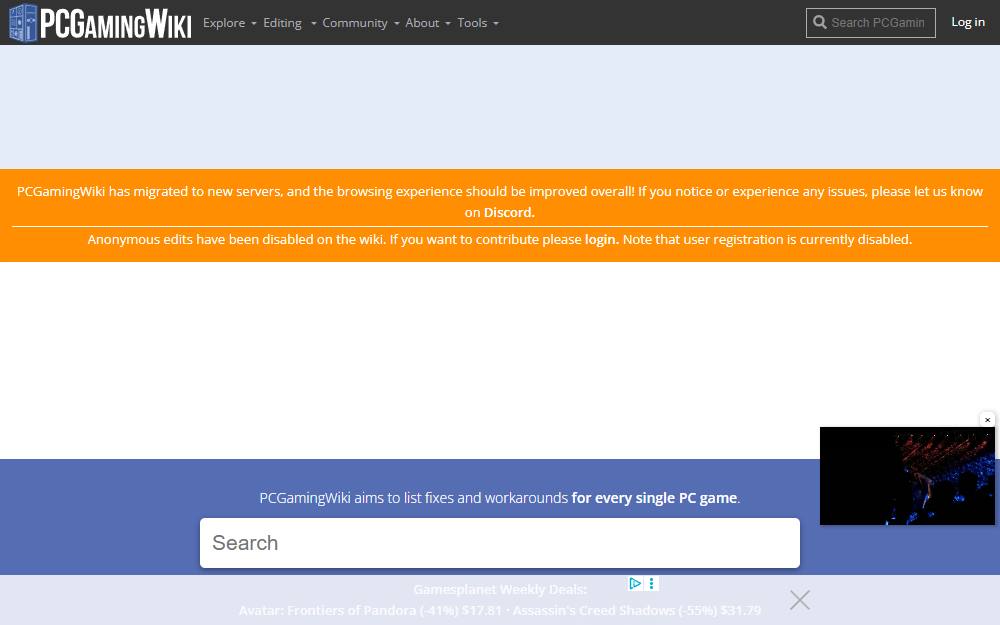
Task: Click Gamesplanet Weekly Deals heading
Action: 499,589
